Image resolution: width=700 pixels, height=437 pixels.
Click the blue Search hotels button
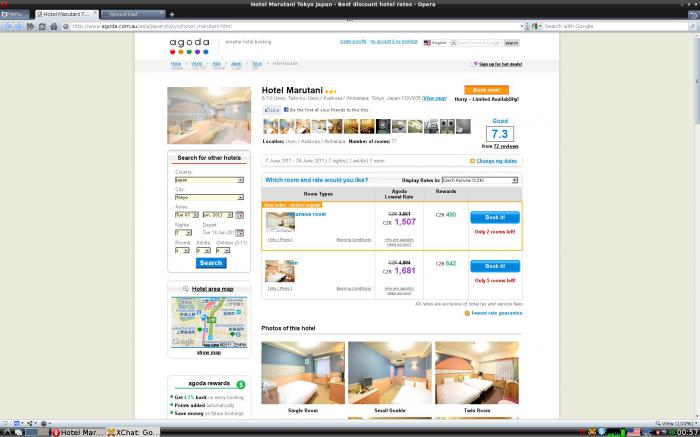(211, 263)
